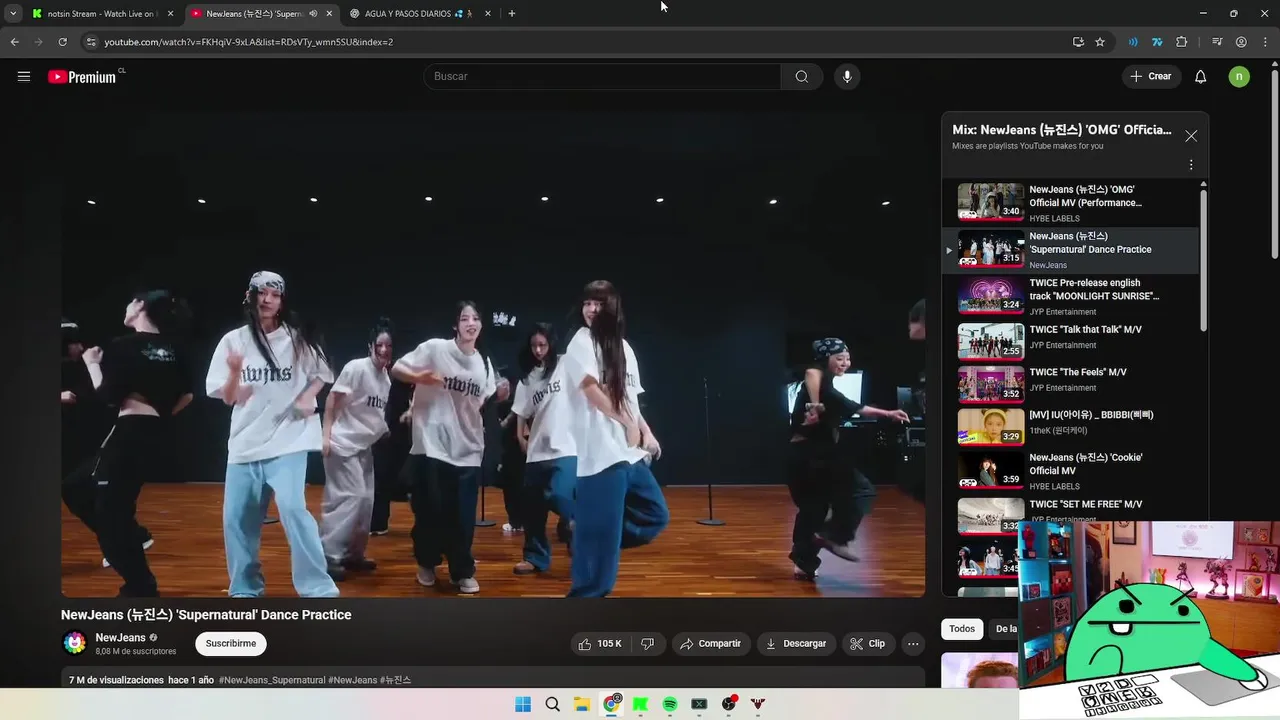This screenshot has width=1280, height=720.
Task: Select the Todos filter chip
Action: click(962, 629)
